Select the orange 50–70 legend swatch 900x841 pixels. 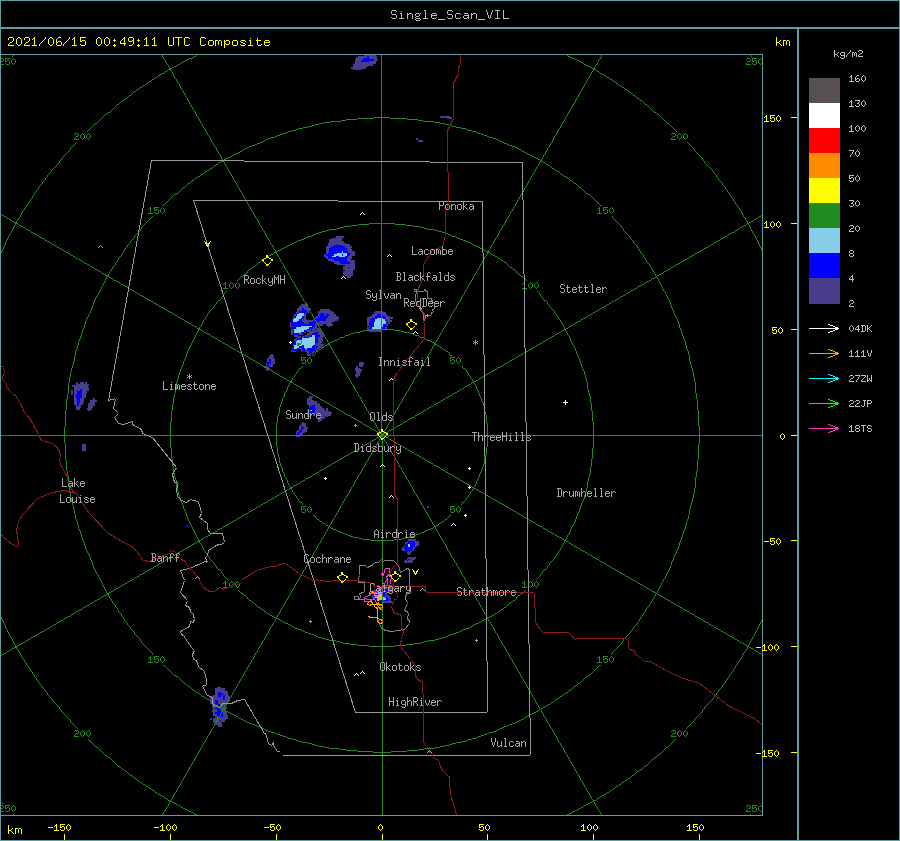824,166
